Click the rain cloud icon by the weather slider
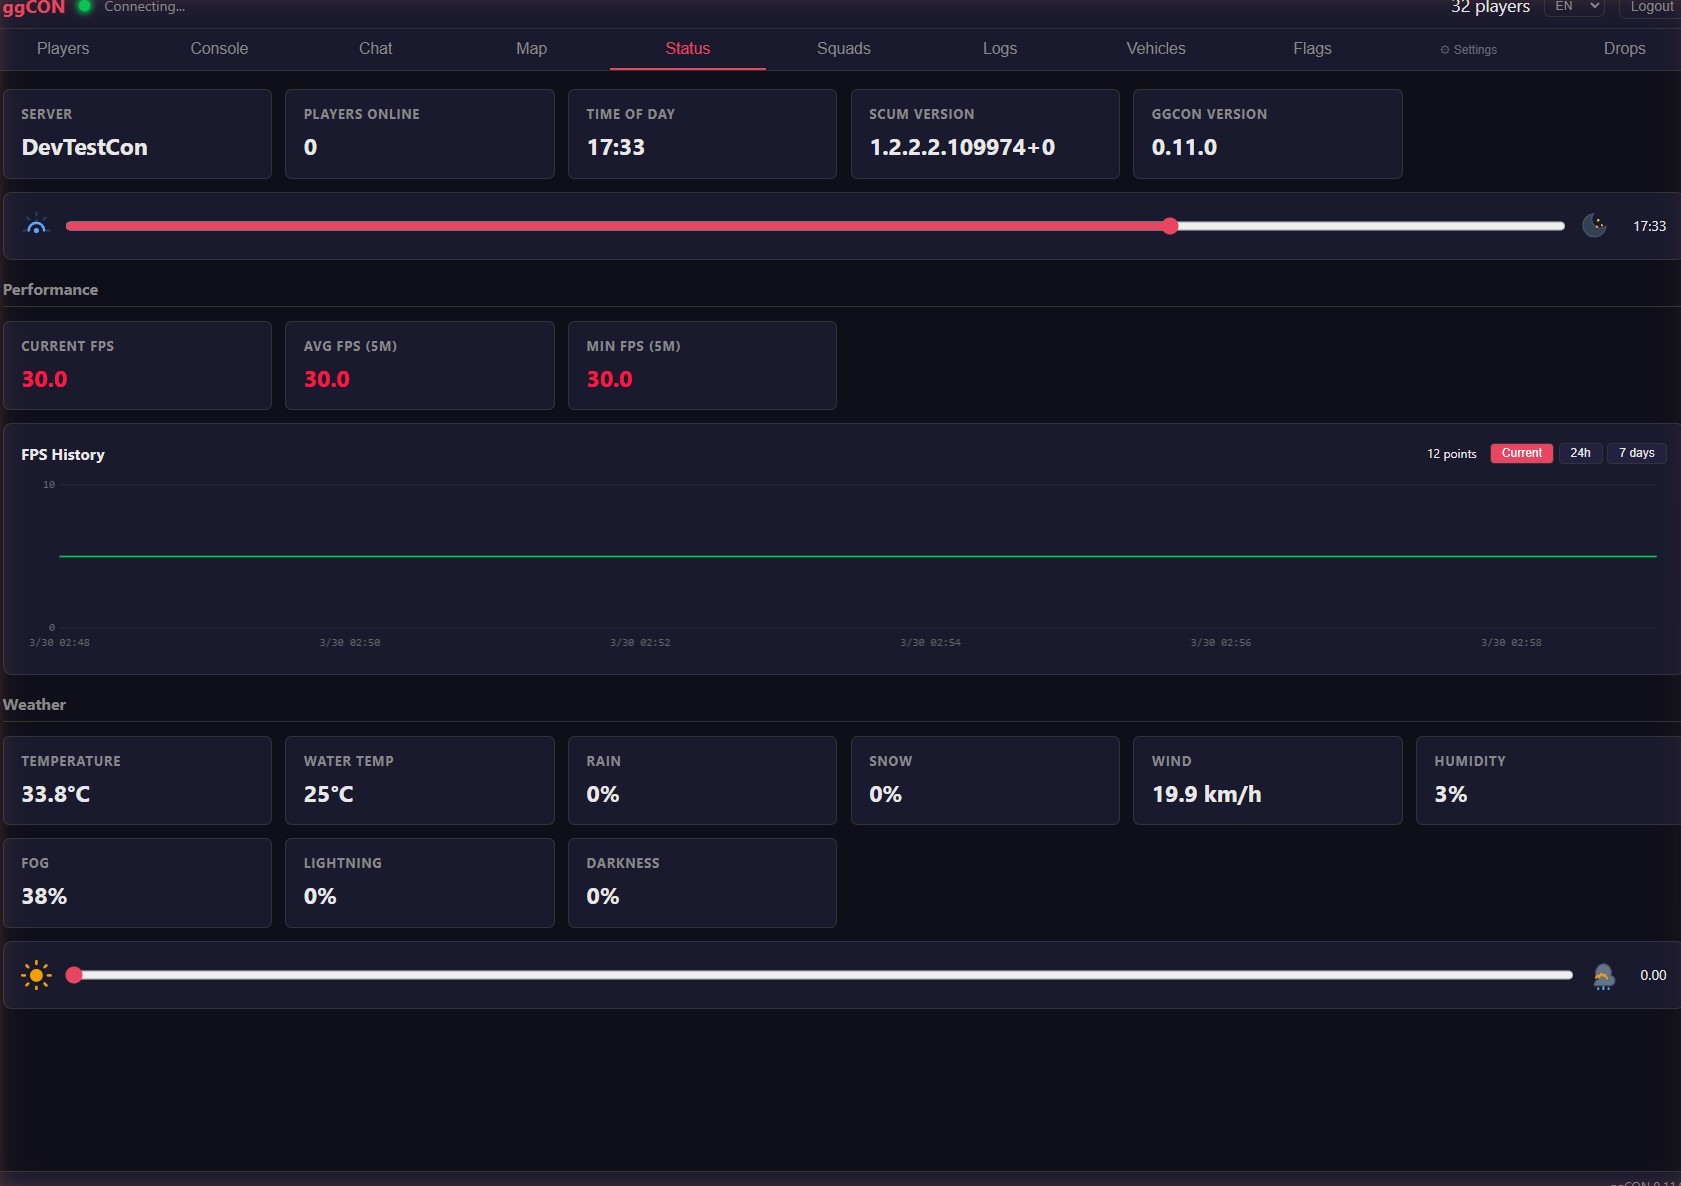Screen dimensions: 1681x1186 tap(1604, 975)
